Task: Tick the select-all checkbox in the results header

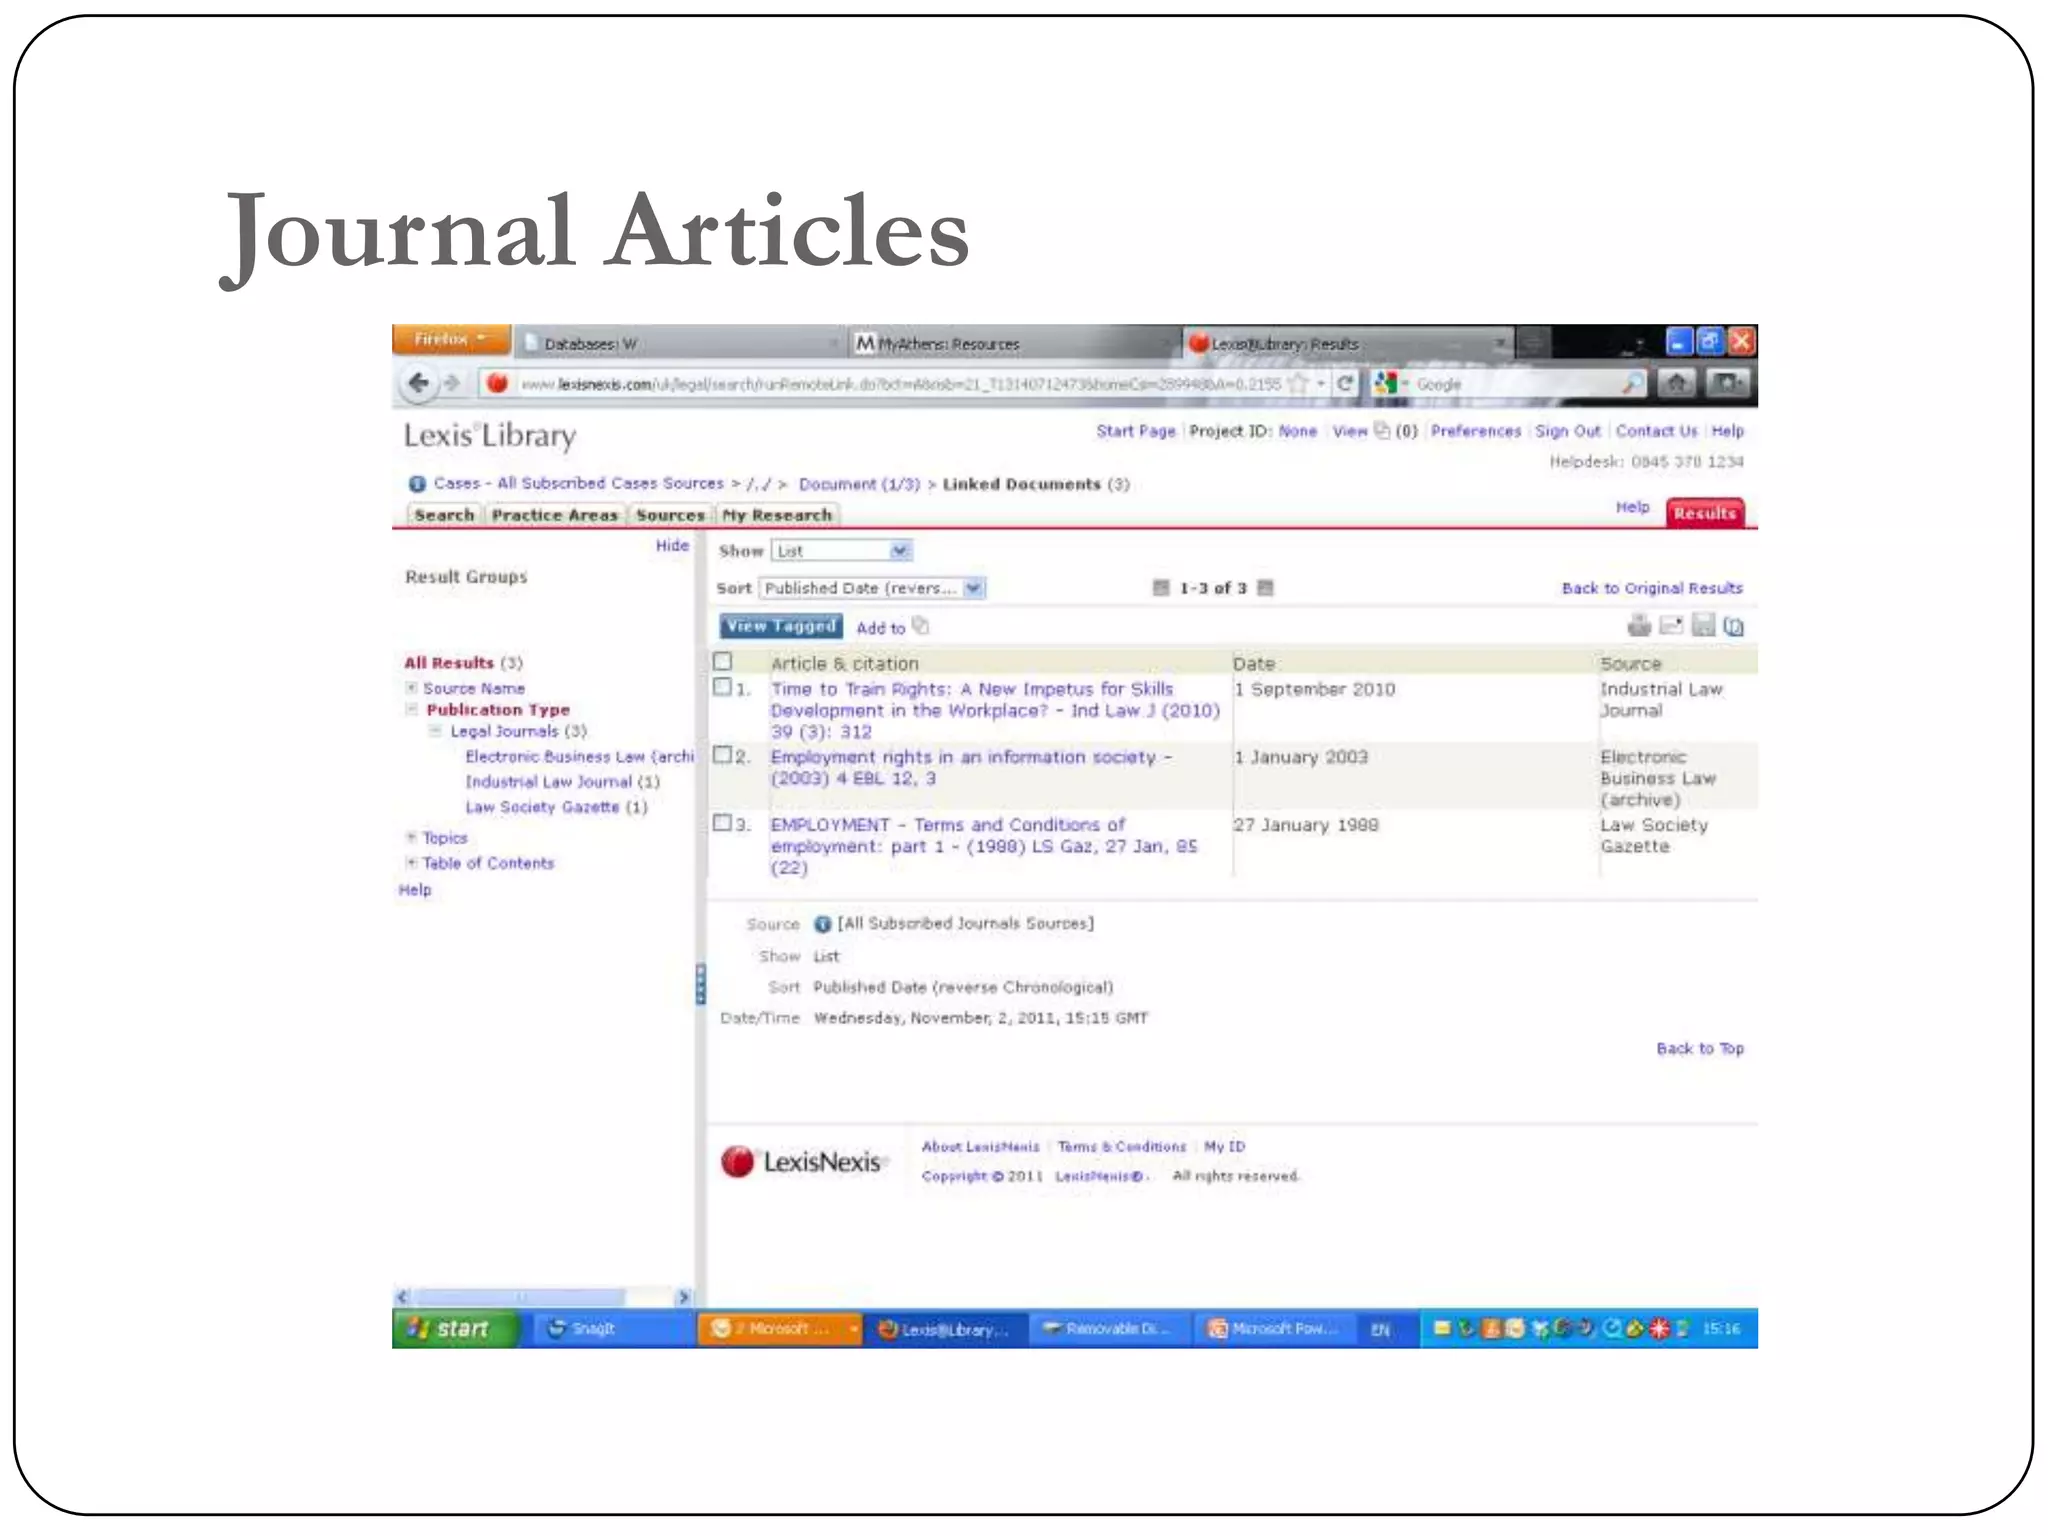Action: tap(723, 662)
